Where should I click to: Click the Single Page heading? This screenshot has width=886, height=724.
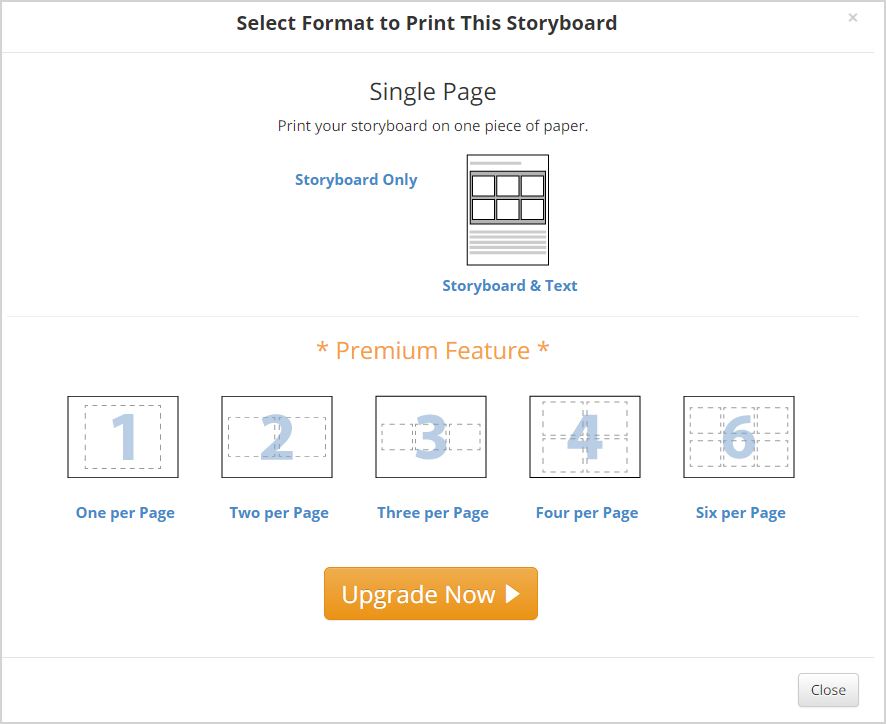[x=433, y=92]
